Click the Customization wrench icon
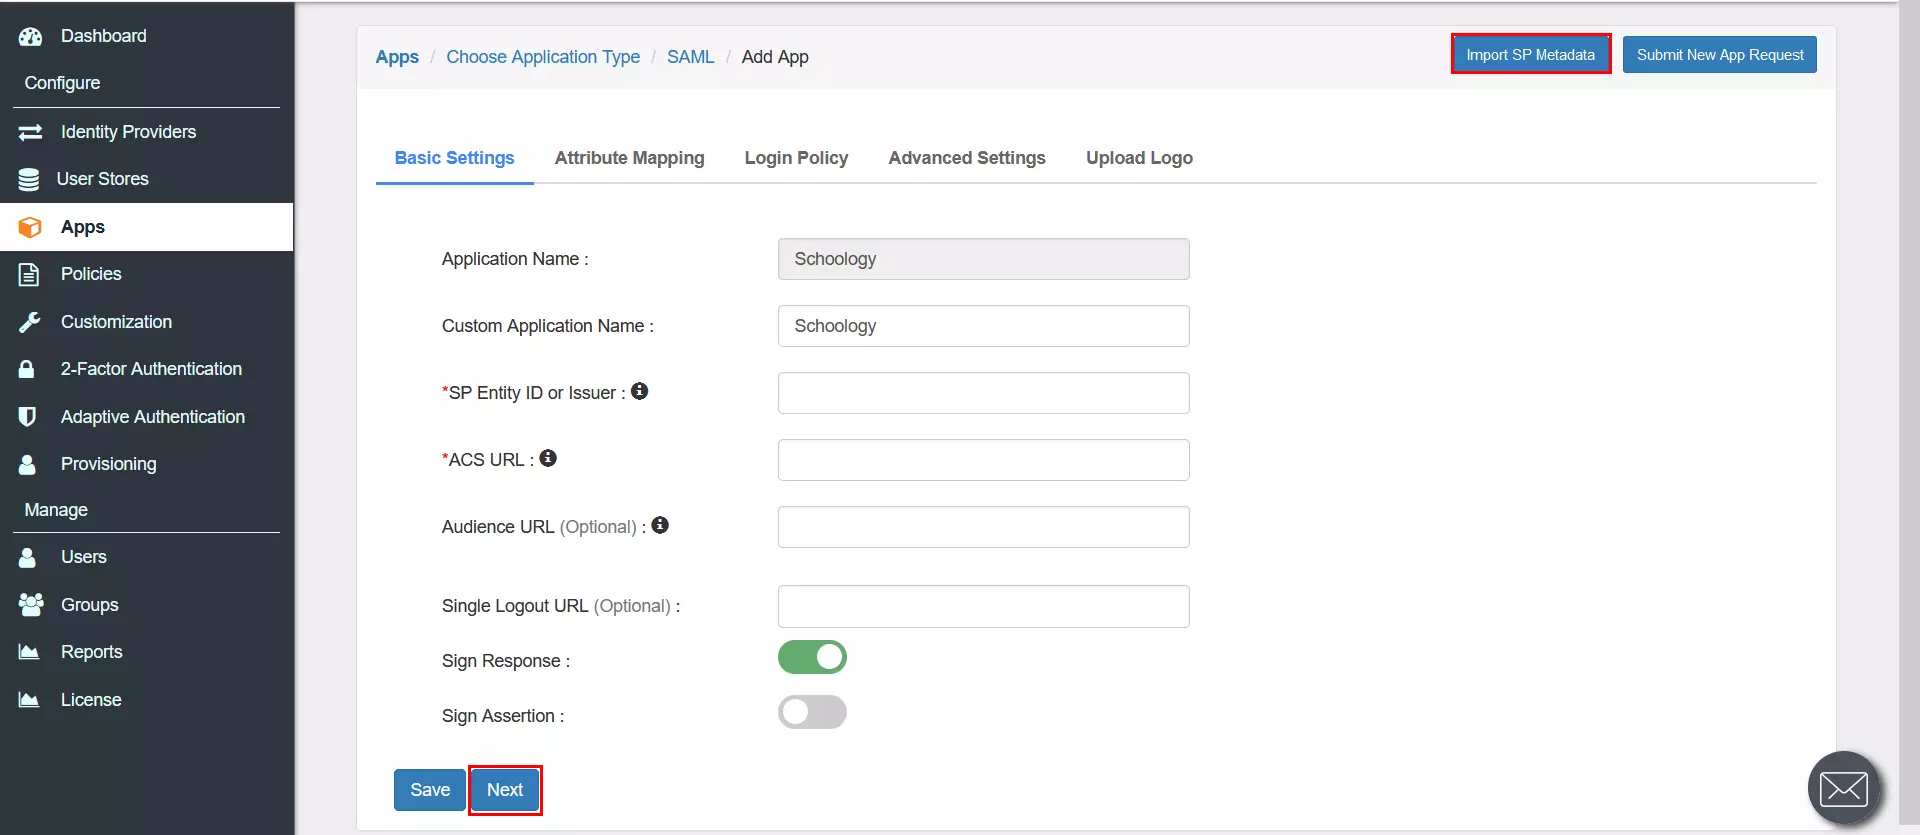This screenshot has width=1920, height=835. [x=29, y=322]
